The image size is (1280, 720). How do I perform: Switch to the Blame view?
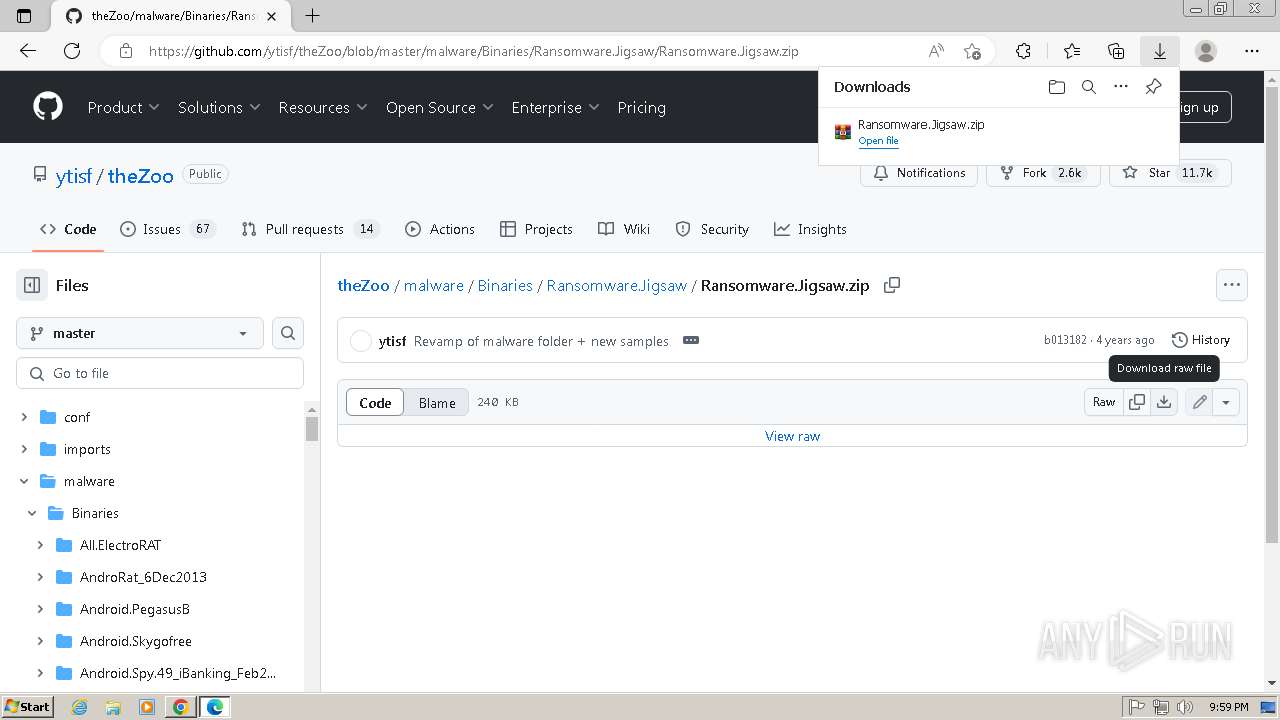(437, 402)
